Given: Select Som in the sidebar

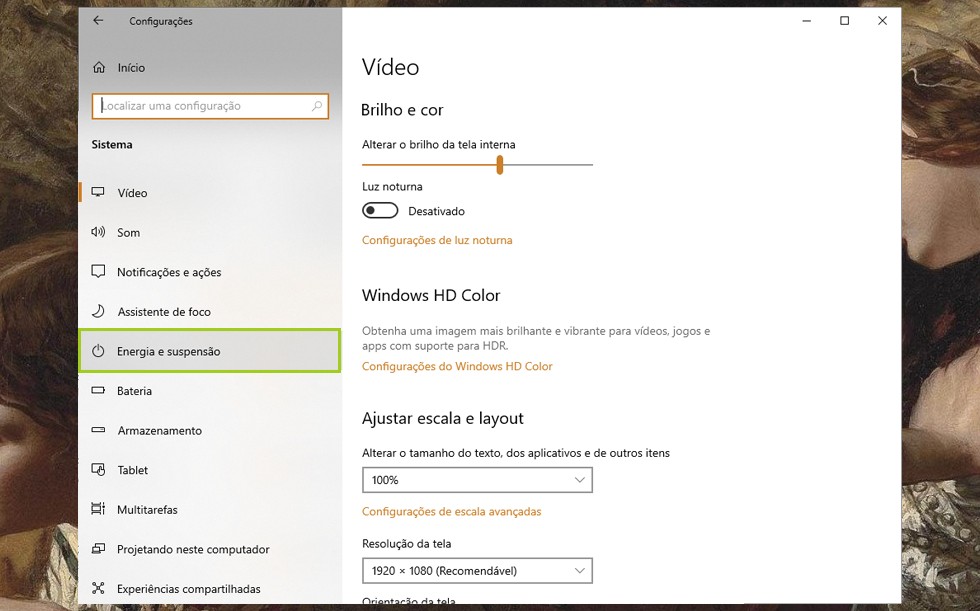Looking at the screenshot, I should coord(210,232).
